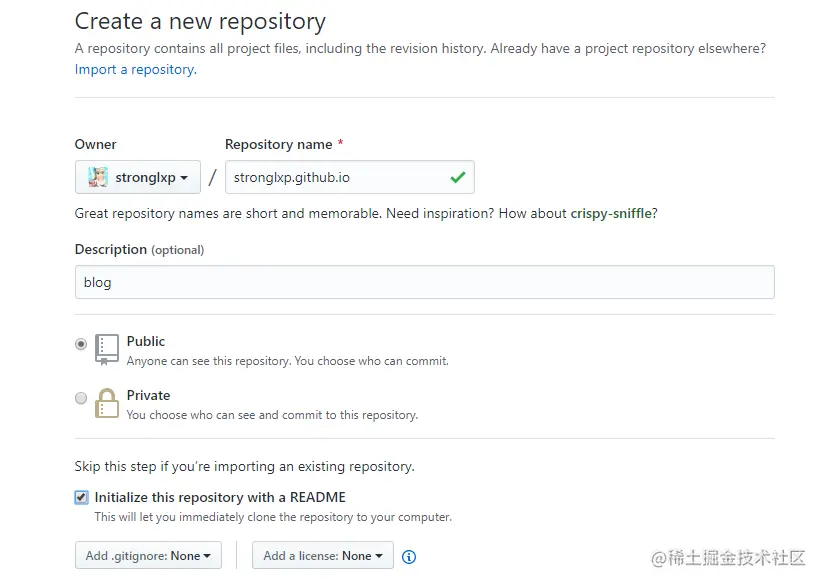Focus the Description input containing blog
The height and width of the screenshot is (586, 824).
pyautogui.click(x=425, y=282)
